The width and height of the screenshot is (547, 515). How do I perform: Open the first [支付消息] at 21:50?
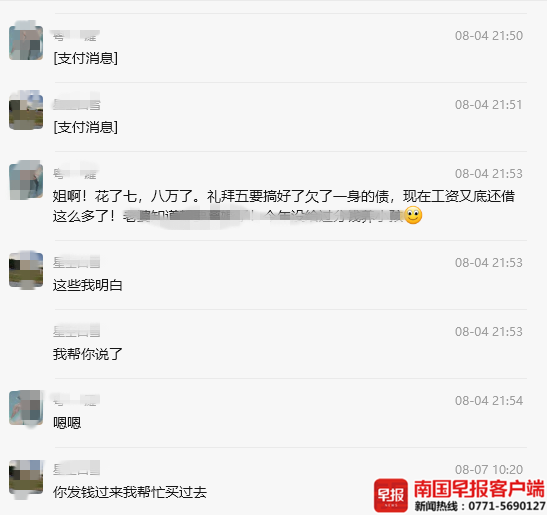point(85,58)
